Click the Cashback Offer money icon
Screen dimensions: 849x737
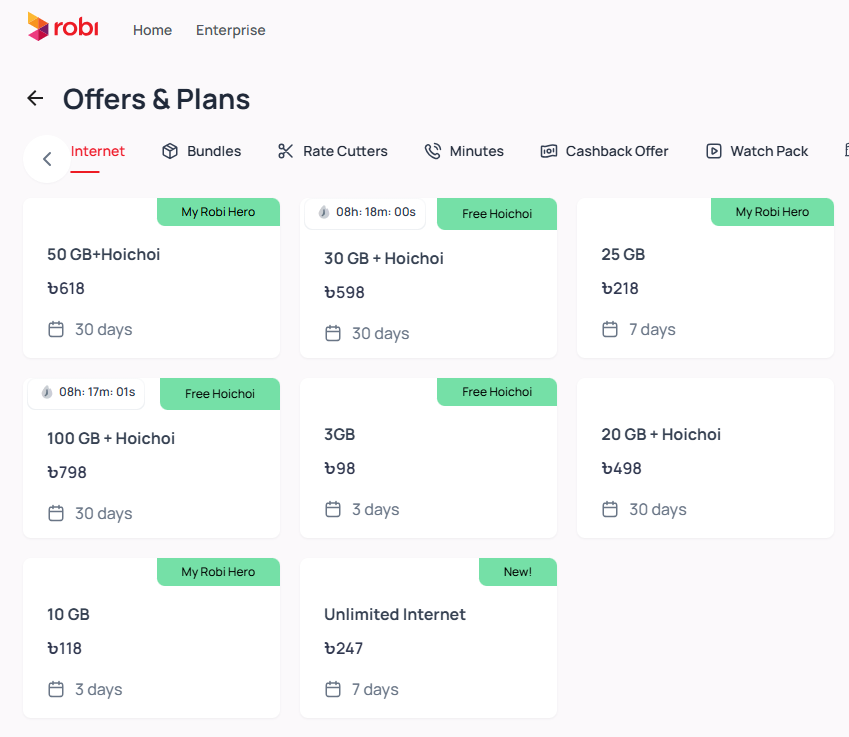(549, 151)
